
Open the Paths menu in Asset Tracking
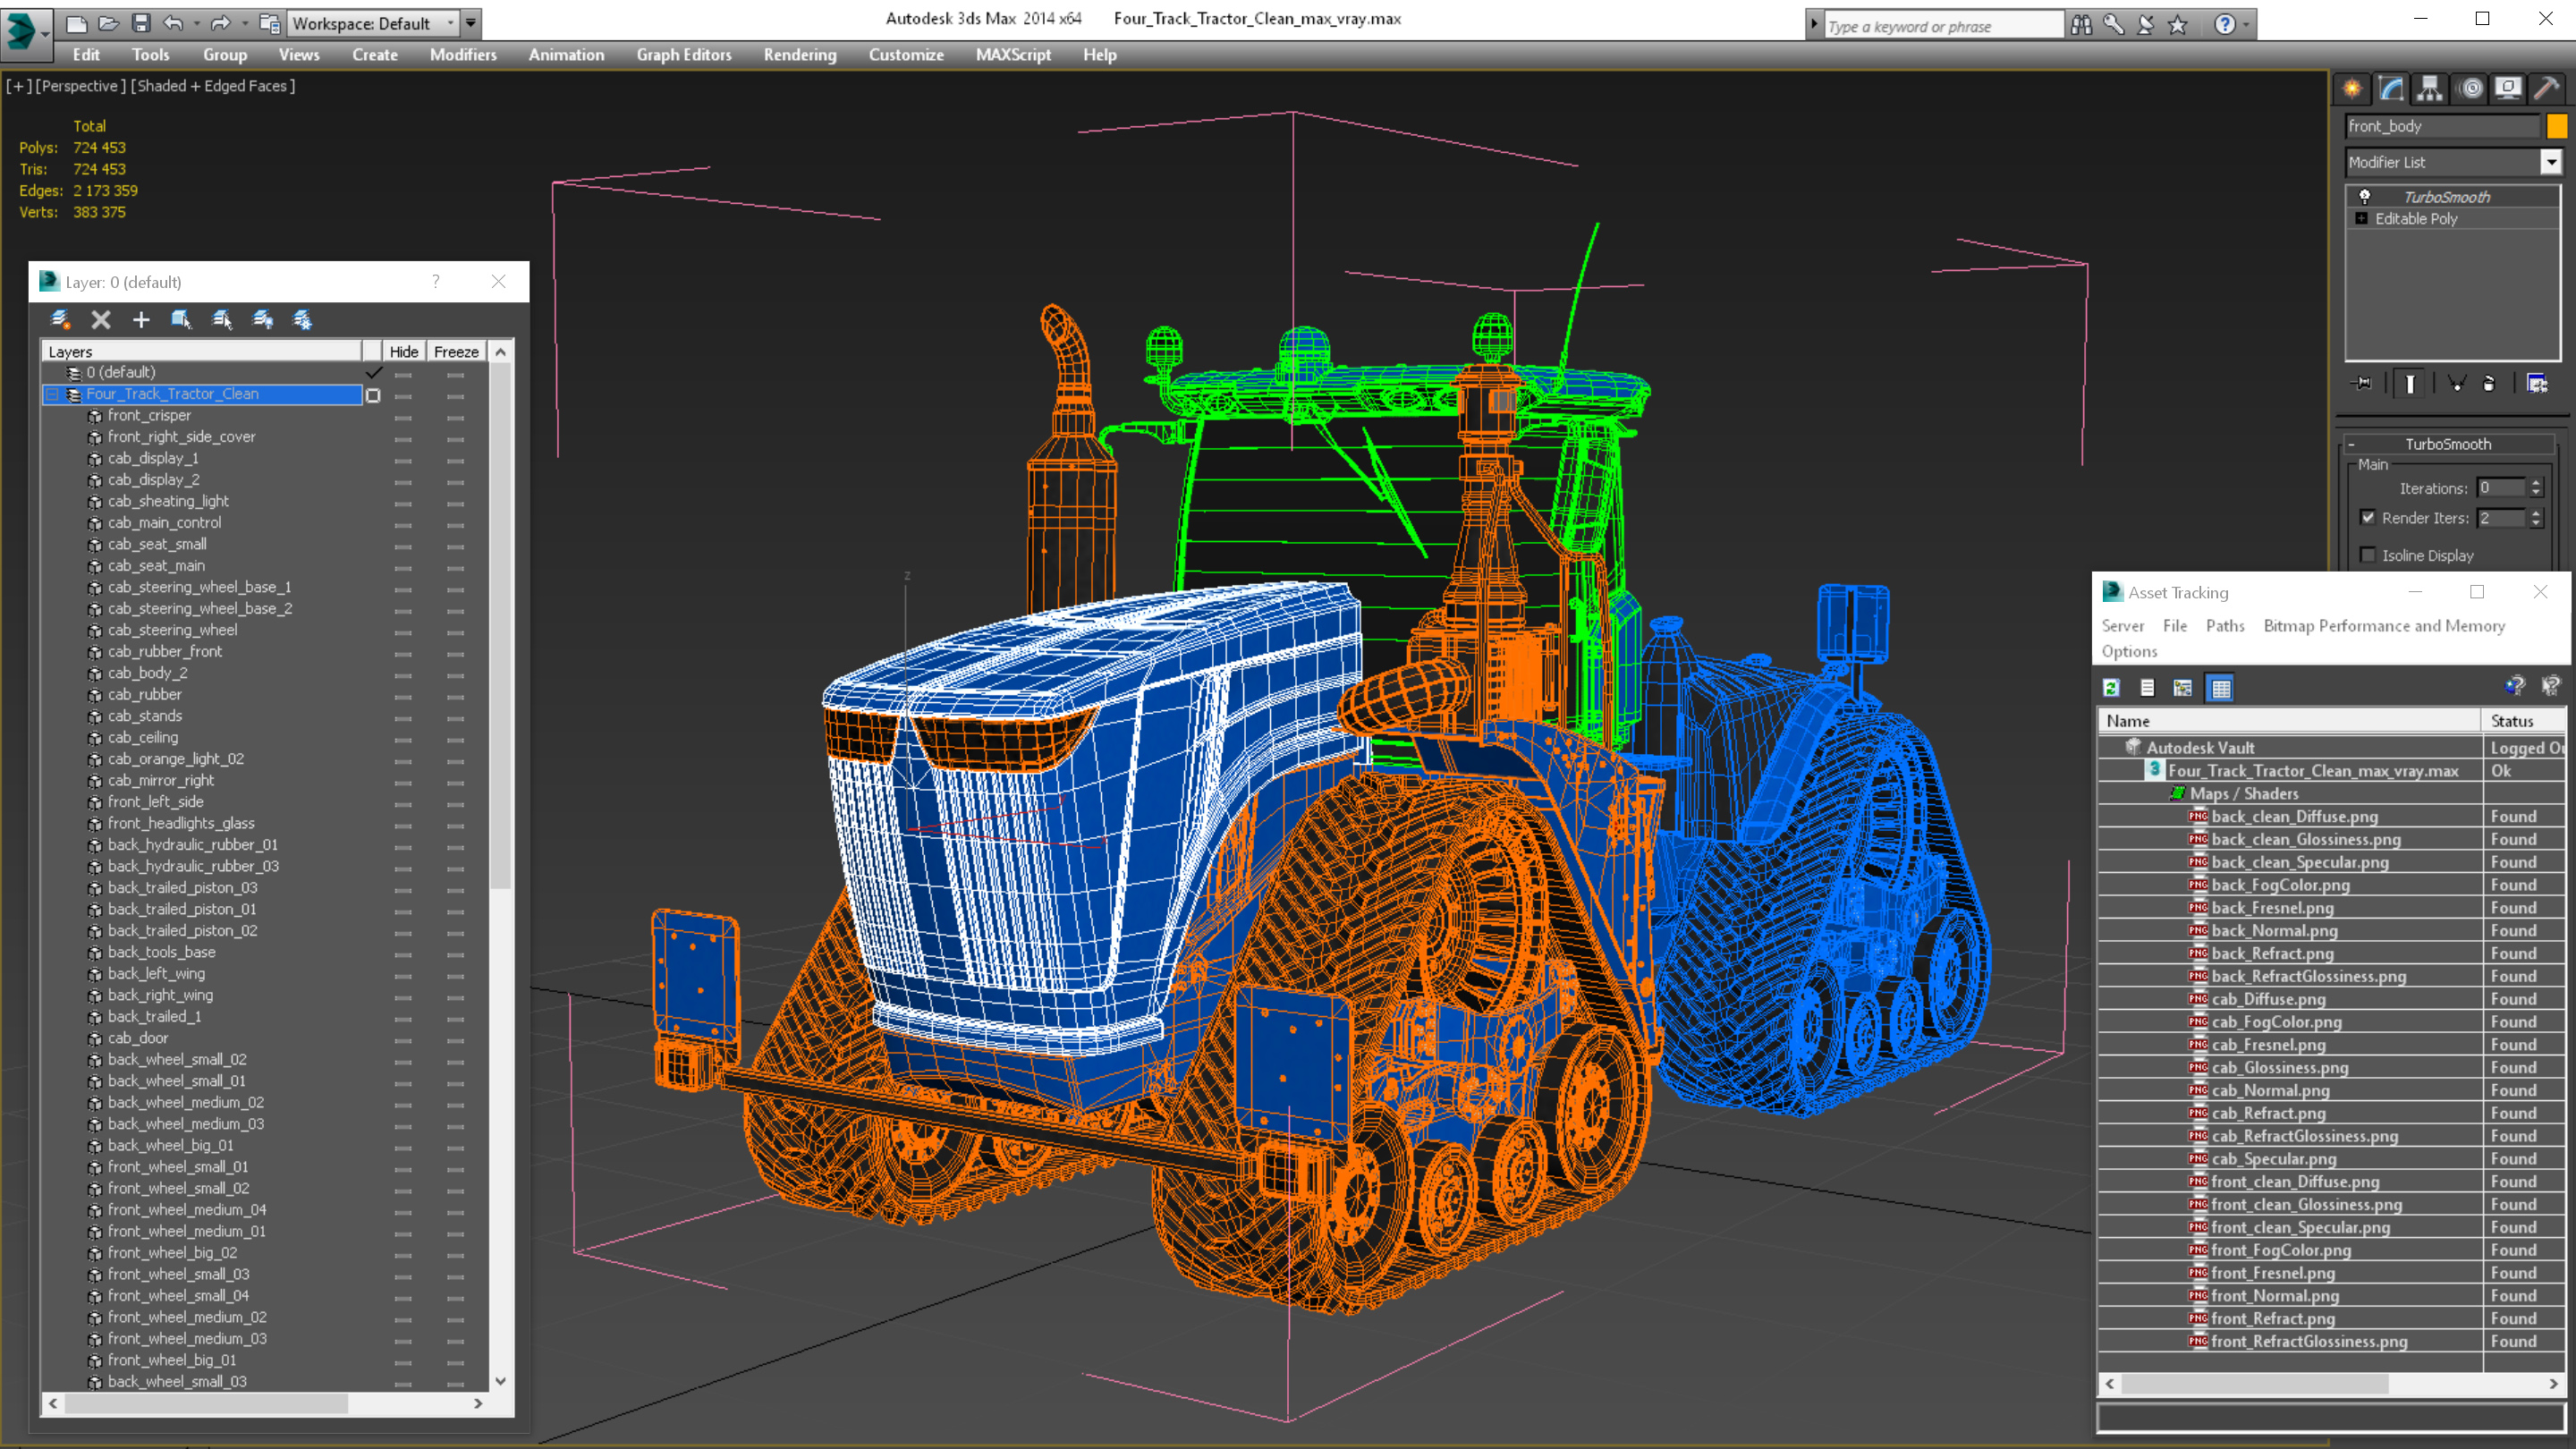[x=2225, y=626]
